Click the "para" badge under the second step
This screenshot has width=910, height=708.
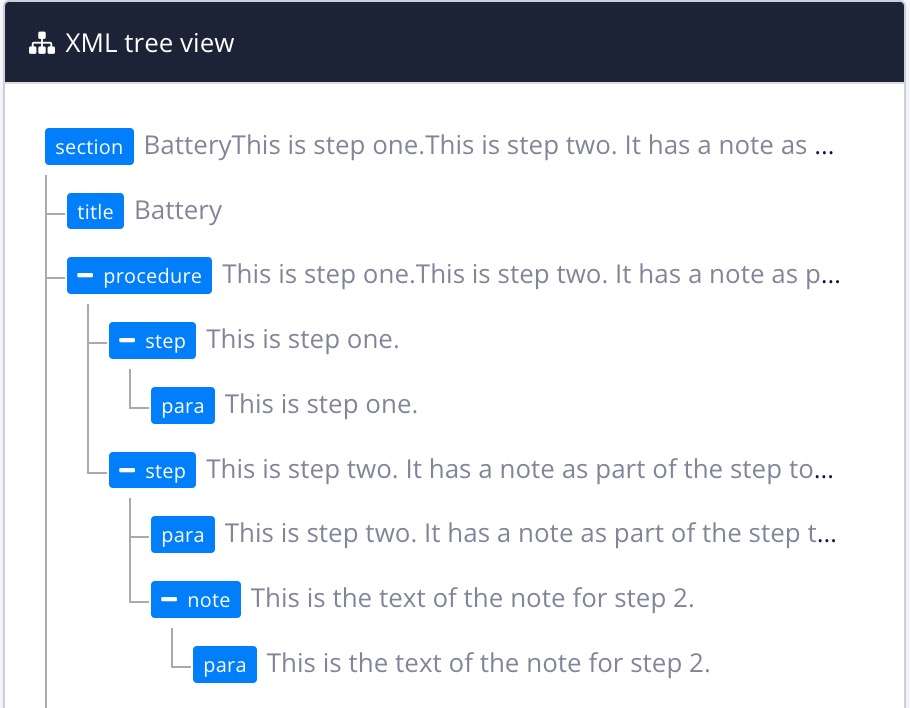tap(183, 534)
